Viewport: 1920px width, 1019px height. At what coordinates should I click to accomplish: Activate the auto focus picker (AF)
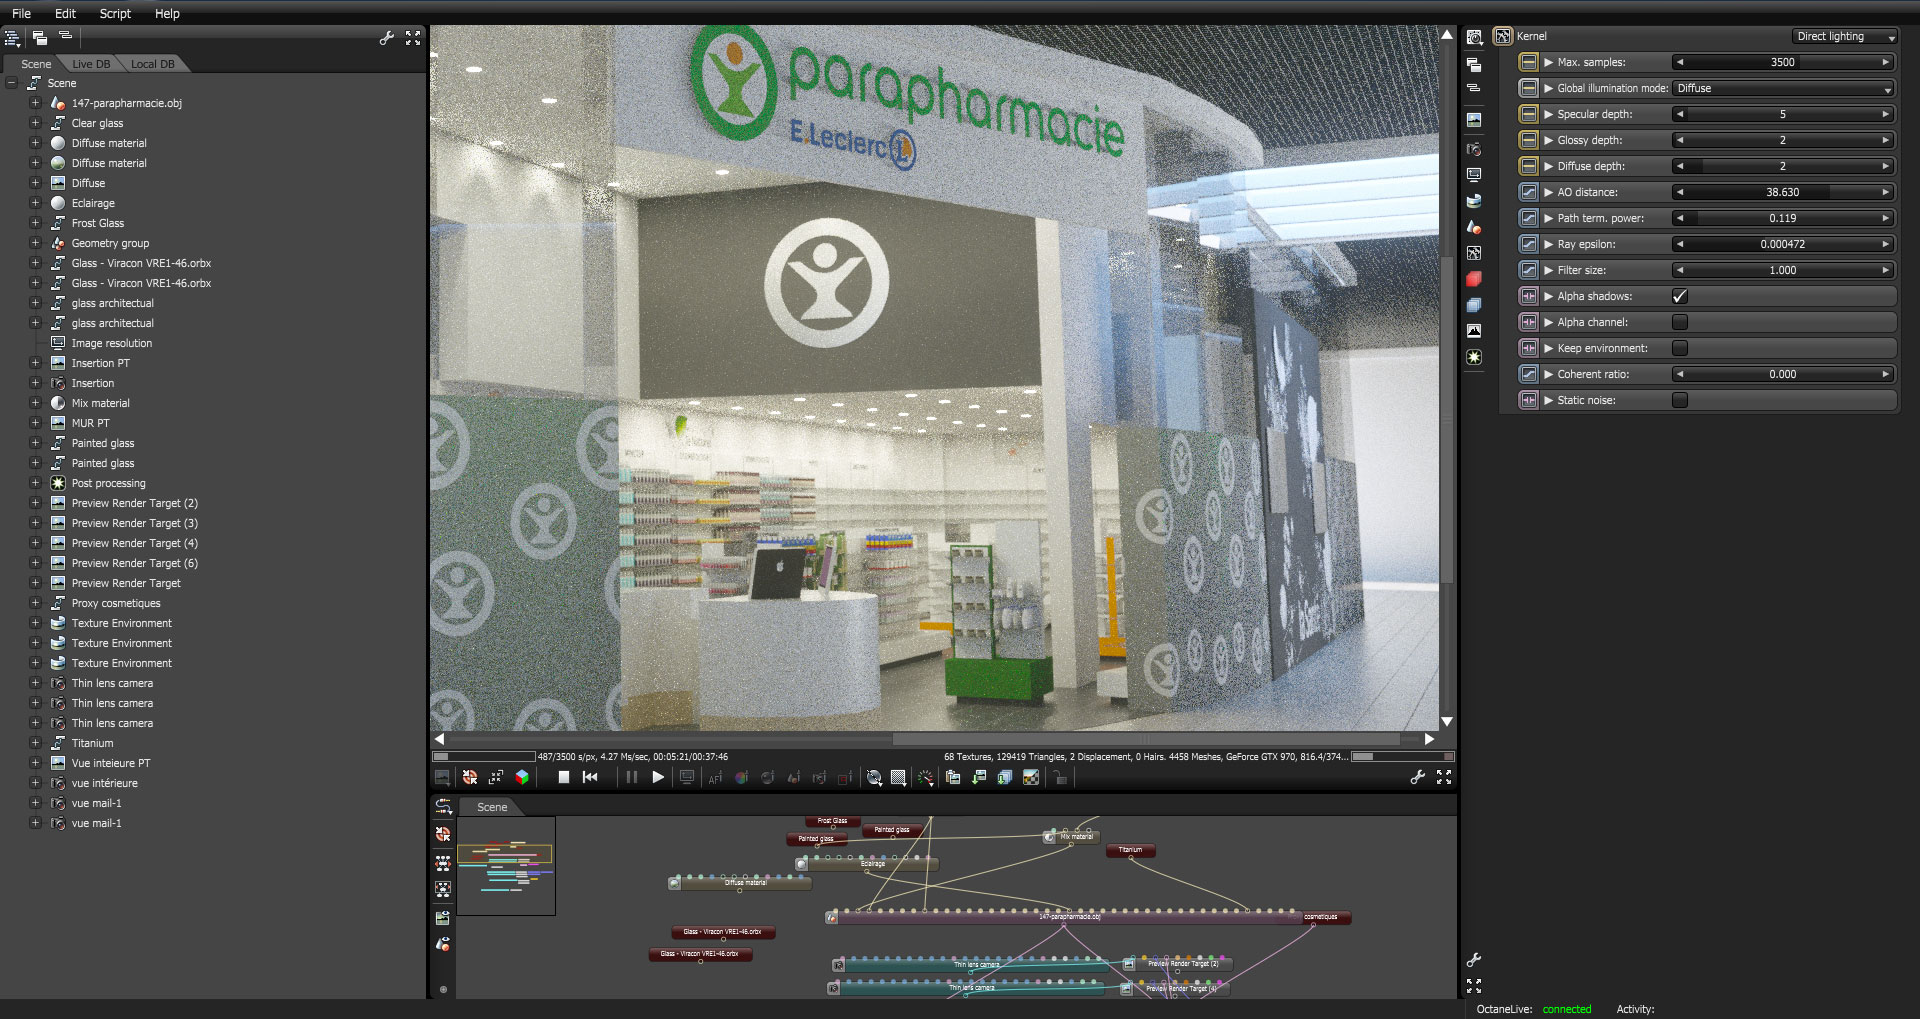point(716,777)
